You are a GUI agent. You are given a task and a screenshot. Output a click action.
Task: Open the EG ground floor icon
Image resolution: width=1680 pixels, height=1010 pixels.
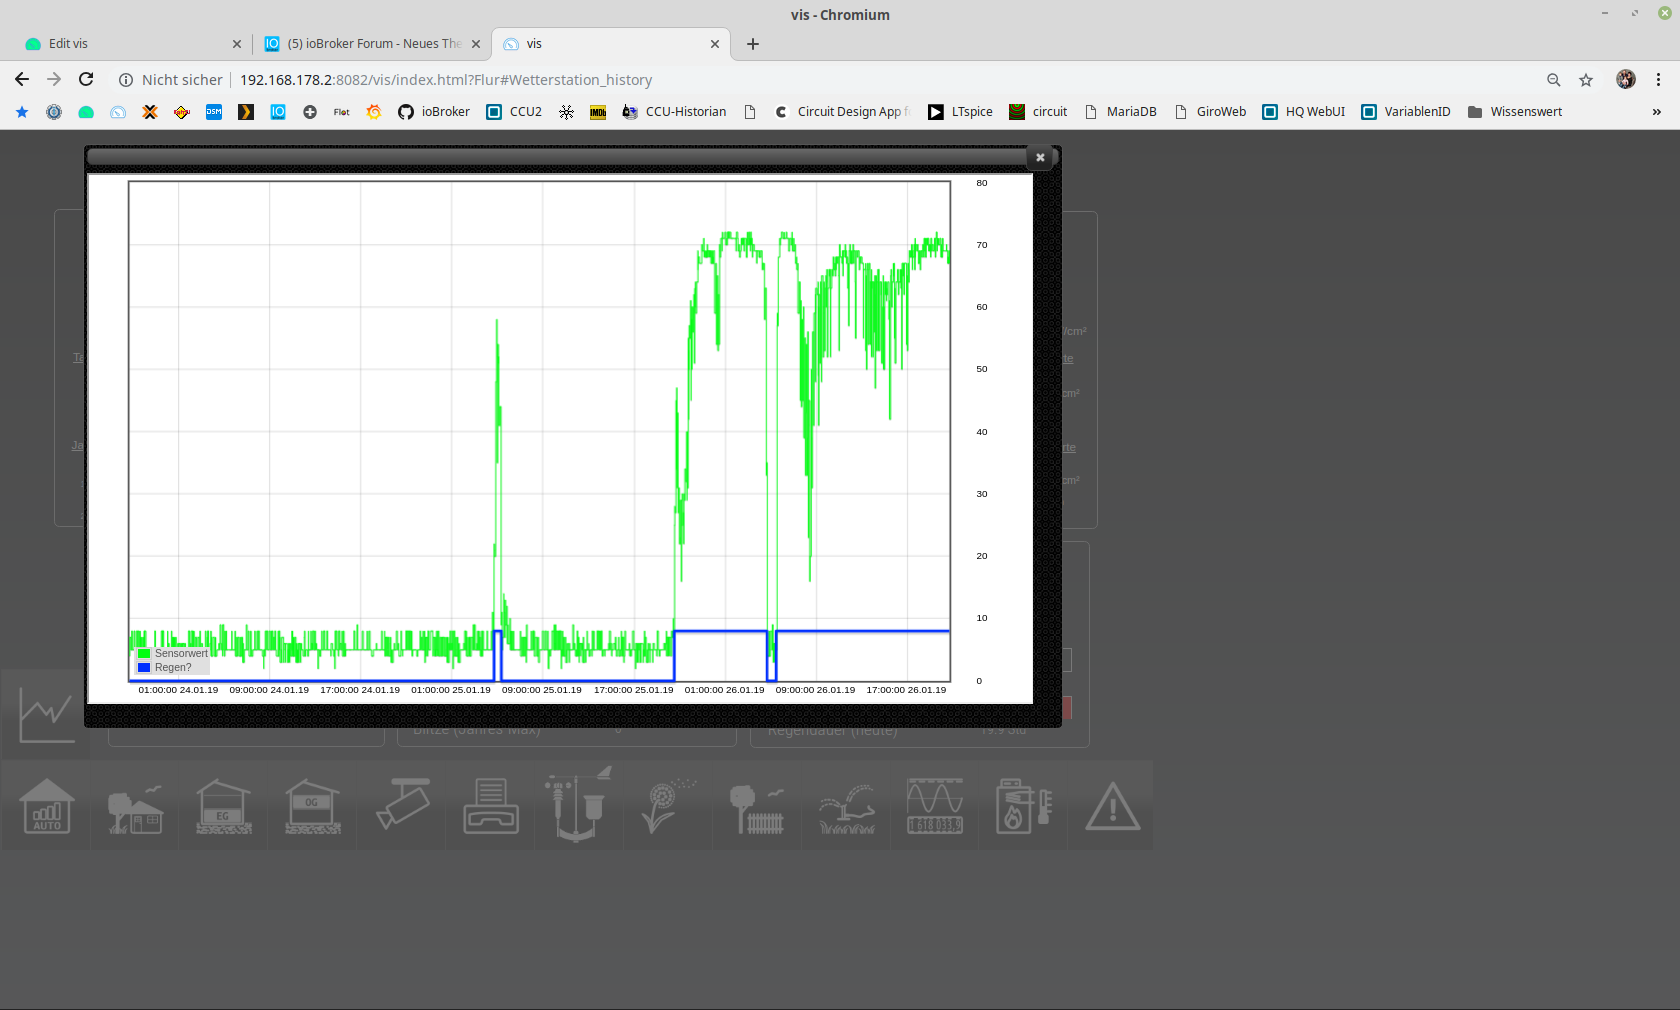coord(224,806)
